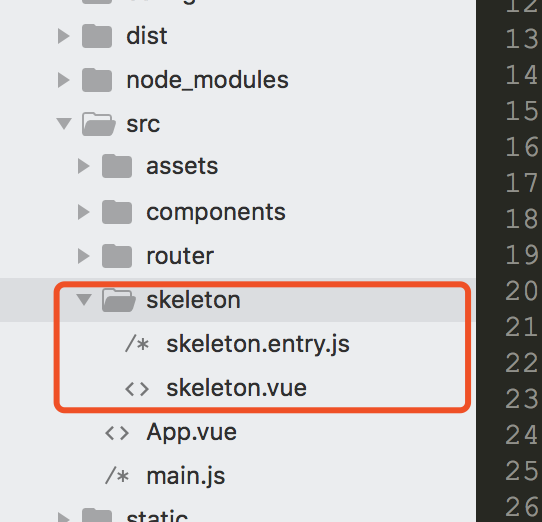Click line number 19 in the gutter
This screenshot has width=542, height=522.
pyautogui.click(x=522, y=255)
